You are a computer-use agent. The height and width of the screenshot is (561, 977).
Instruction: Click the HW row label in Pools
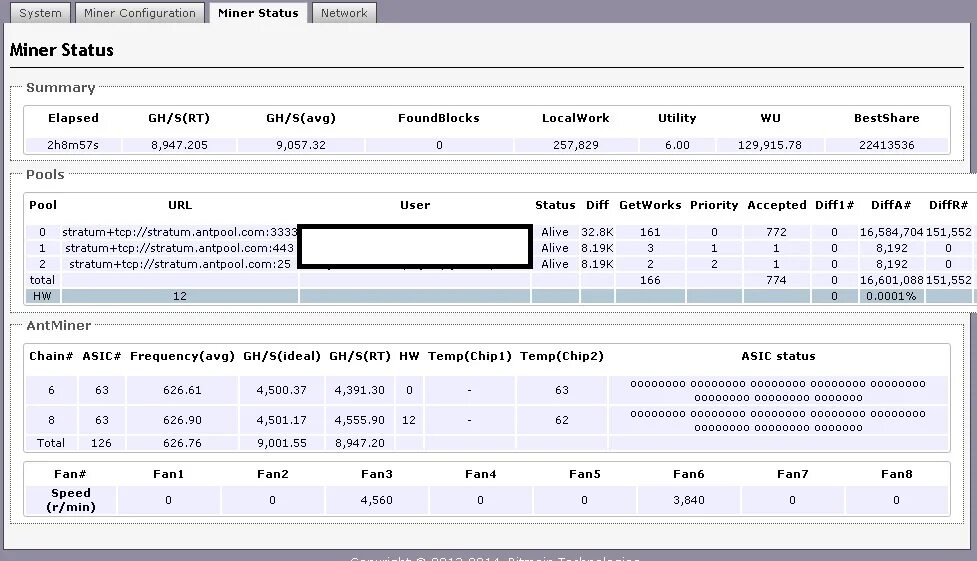[42, 297]
